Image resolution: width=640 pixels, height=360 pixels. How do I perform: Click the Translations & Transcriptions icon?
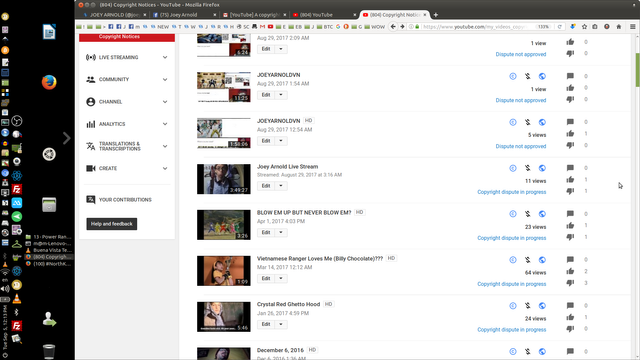(x=91, y=146)
